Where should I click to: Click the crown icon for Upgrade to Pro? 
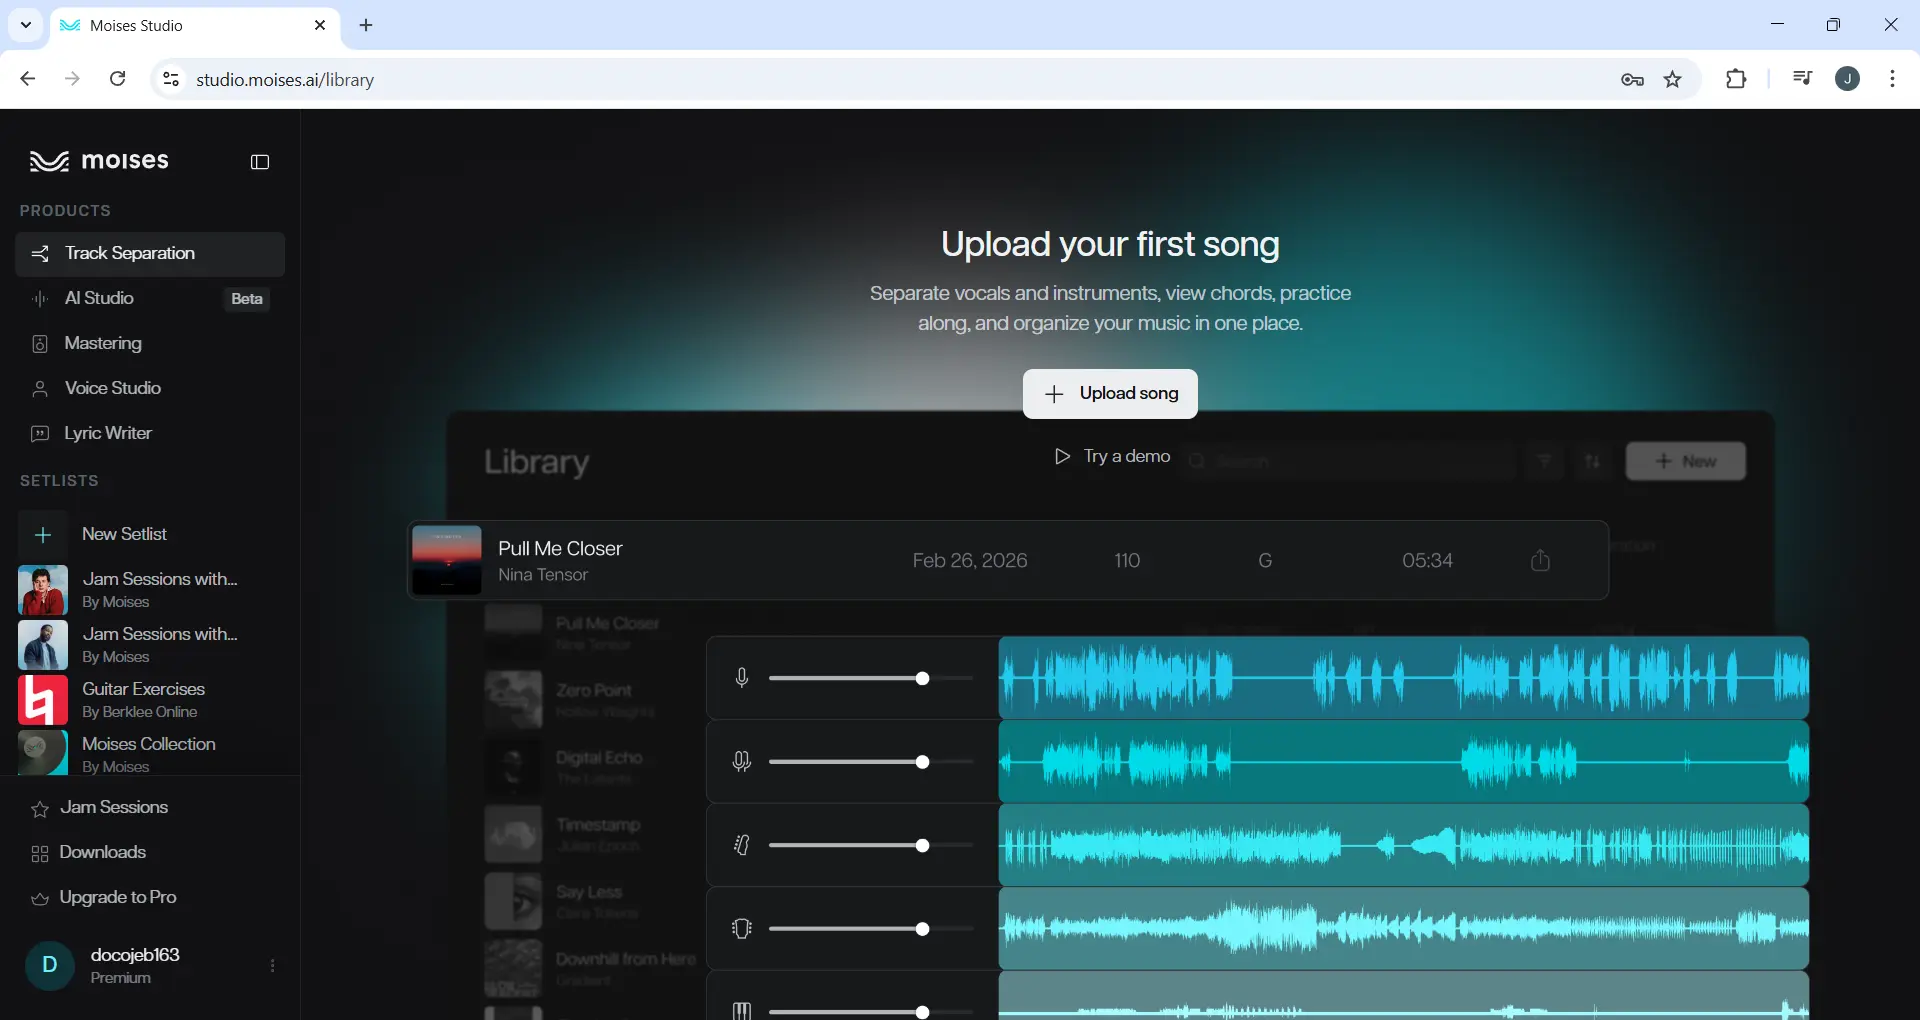40,899
